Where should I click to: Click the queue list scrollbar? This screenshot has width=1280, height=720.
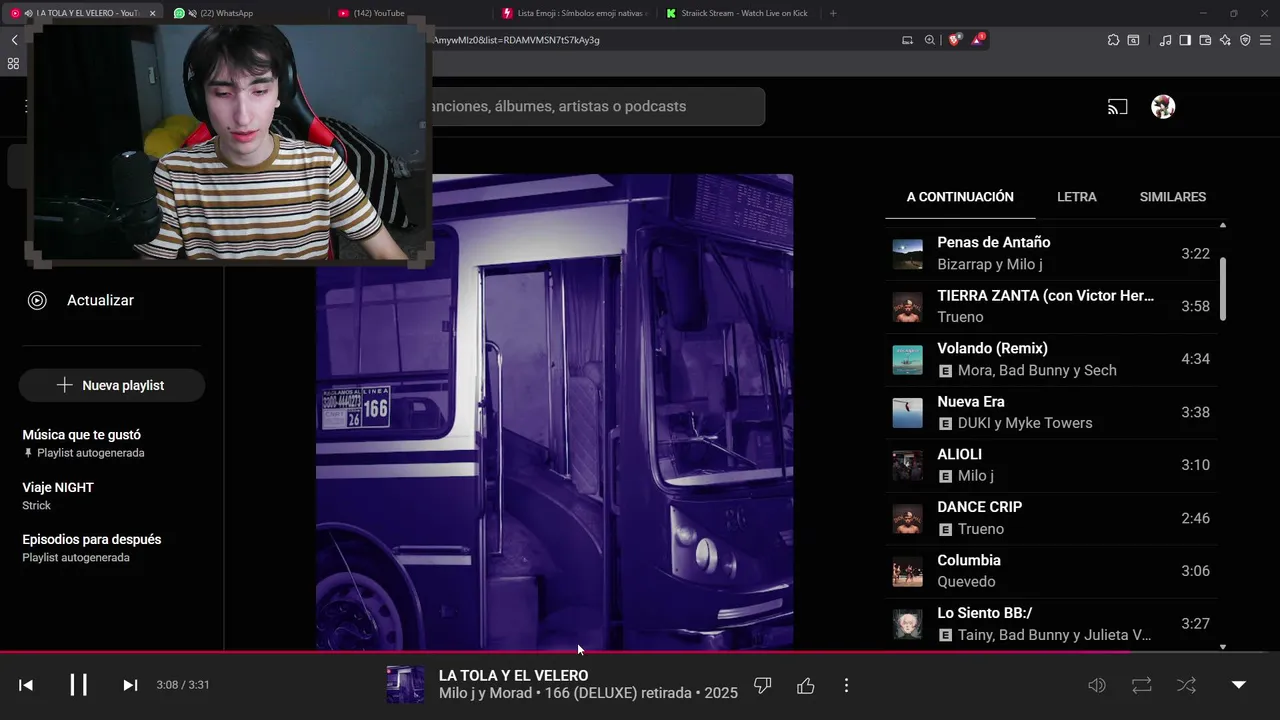coord(1223,289)
